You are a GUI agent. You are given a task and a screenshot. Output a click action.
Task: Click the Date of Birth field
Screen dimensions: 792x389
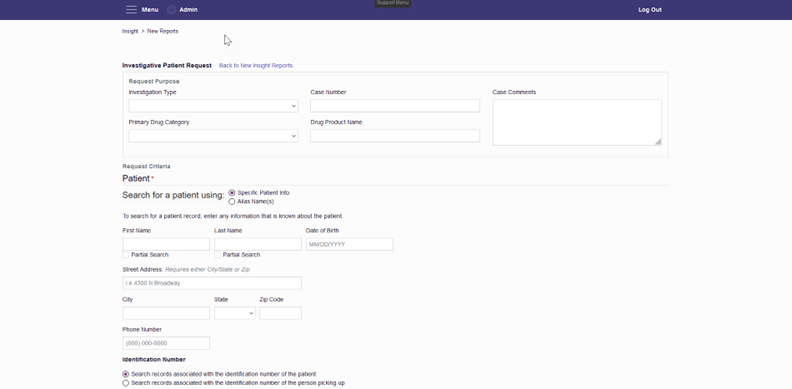pos(350,245)
